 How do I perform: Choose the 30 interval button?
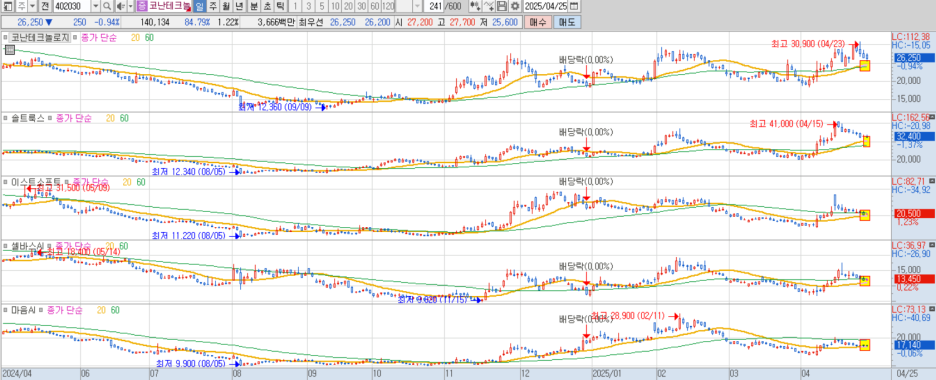tap(362, 7)
